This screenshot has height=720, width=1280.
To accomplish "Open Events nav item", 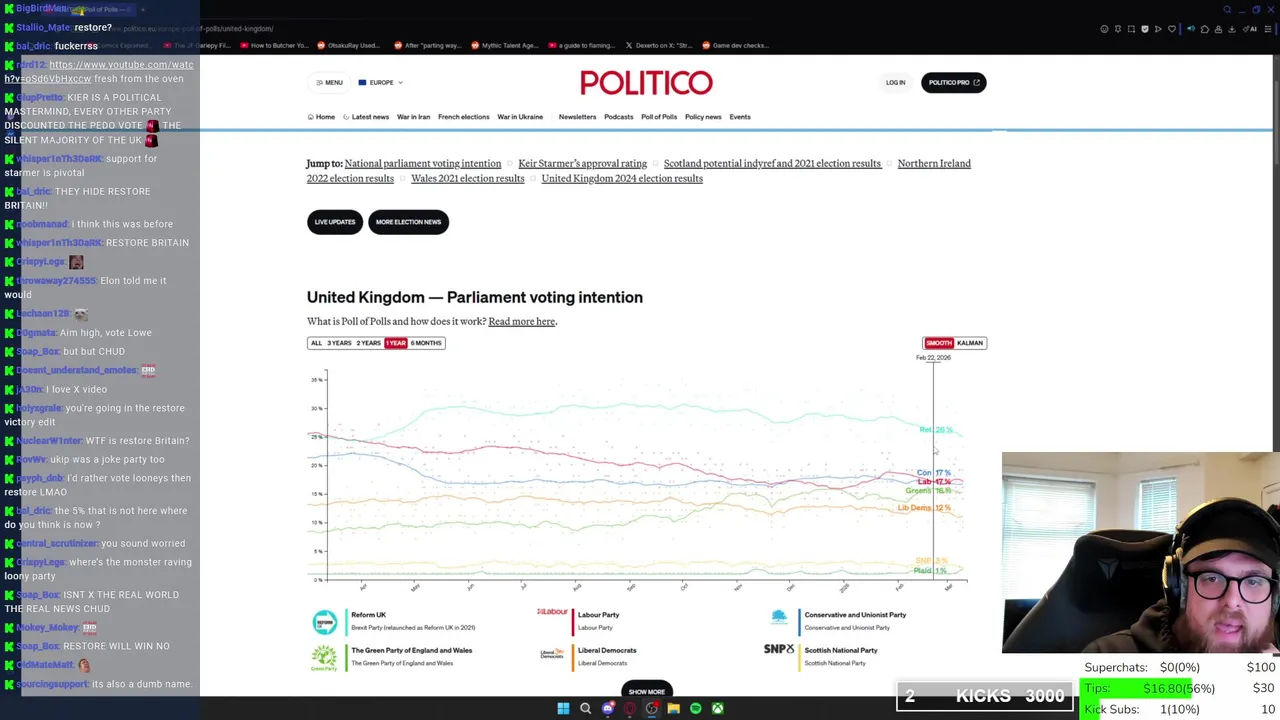I will 740,117.
